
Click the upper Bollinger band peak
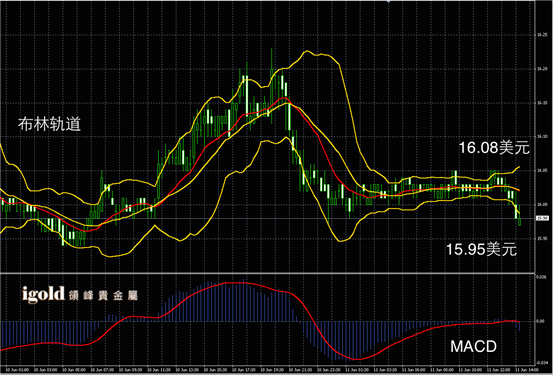point(307,52)
